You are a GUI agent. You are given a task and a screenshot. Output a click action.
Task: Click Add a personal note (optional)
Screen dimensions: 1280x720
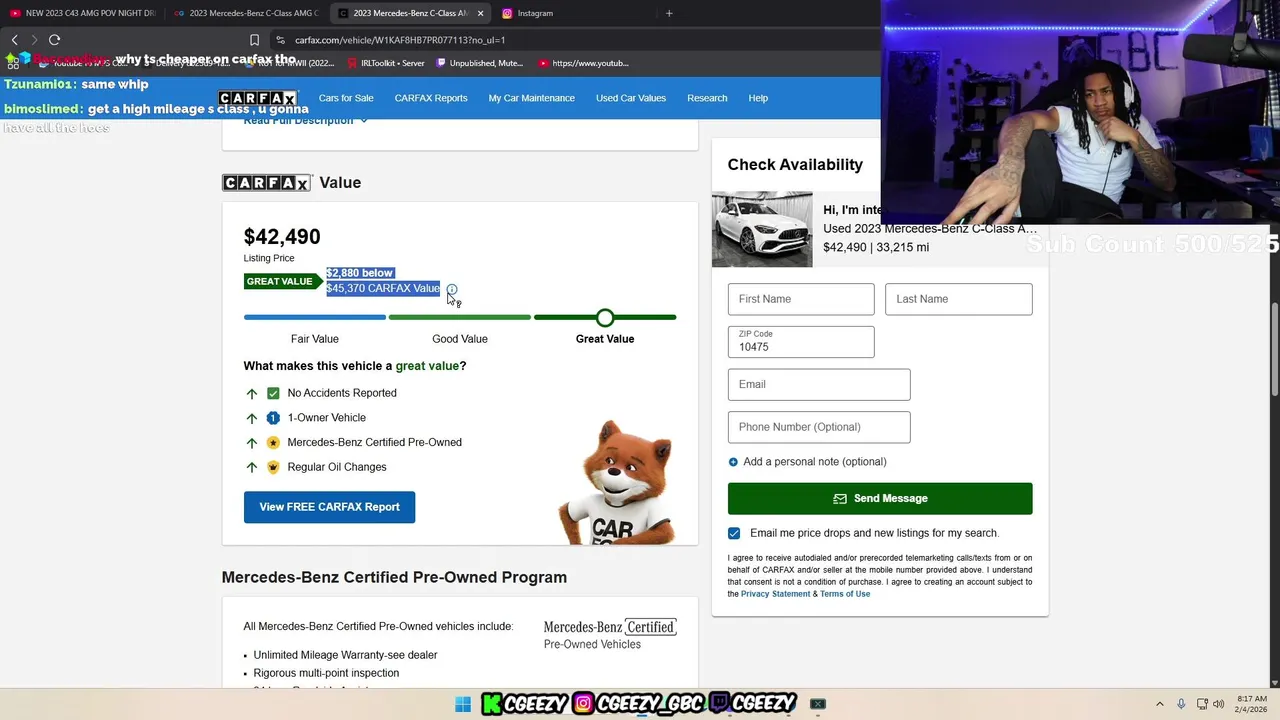tap(815, 462)
